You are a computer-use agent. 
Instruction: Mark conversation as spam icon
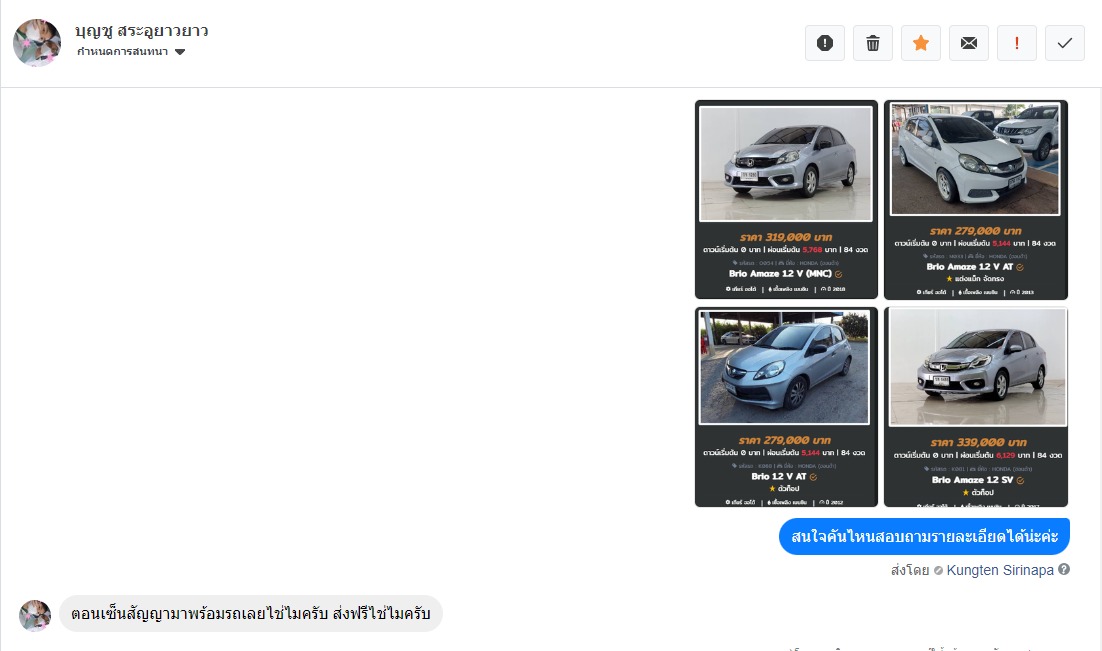824,43
